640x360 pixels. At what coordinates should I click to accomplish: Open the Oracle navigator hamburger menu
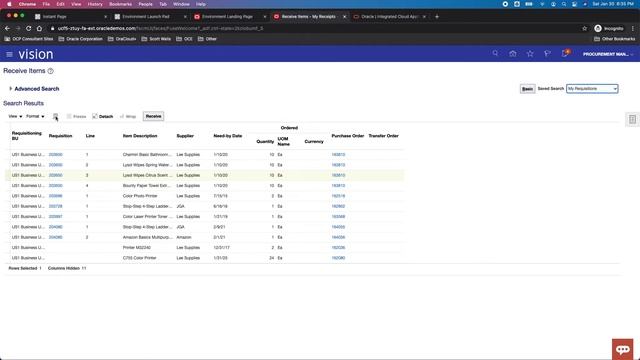click(x=9, y=54)
